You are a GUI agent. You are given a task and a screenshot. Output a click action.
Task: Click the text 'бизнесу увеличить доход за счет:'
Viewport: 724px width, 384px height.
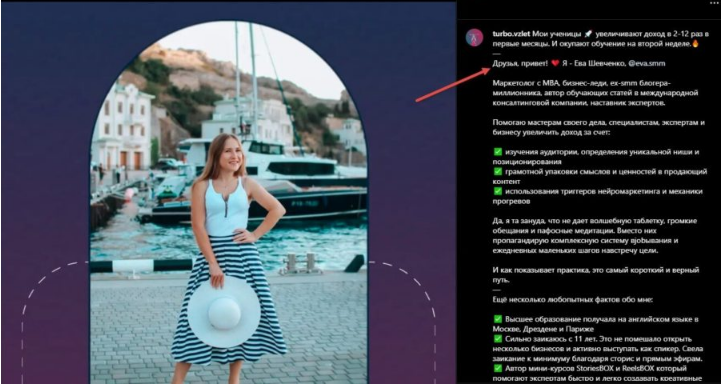[551, 132]
